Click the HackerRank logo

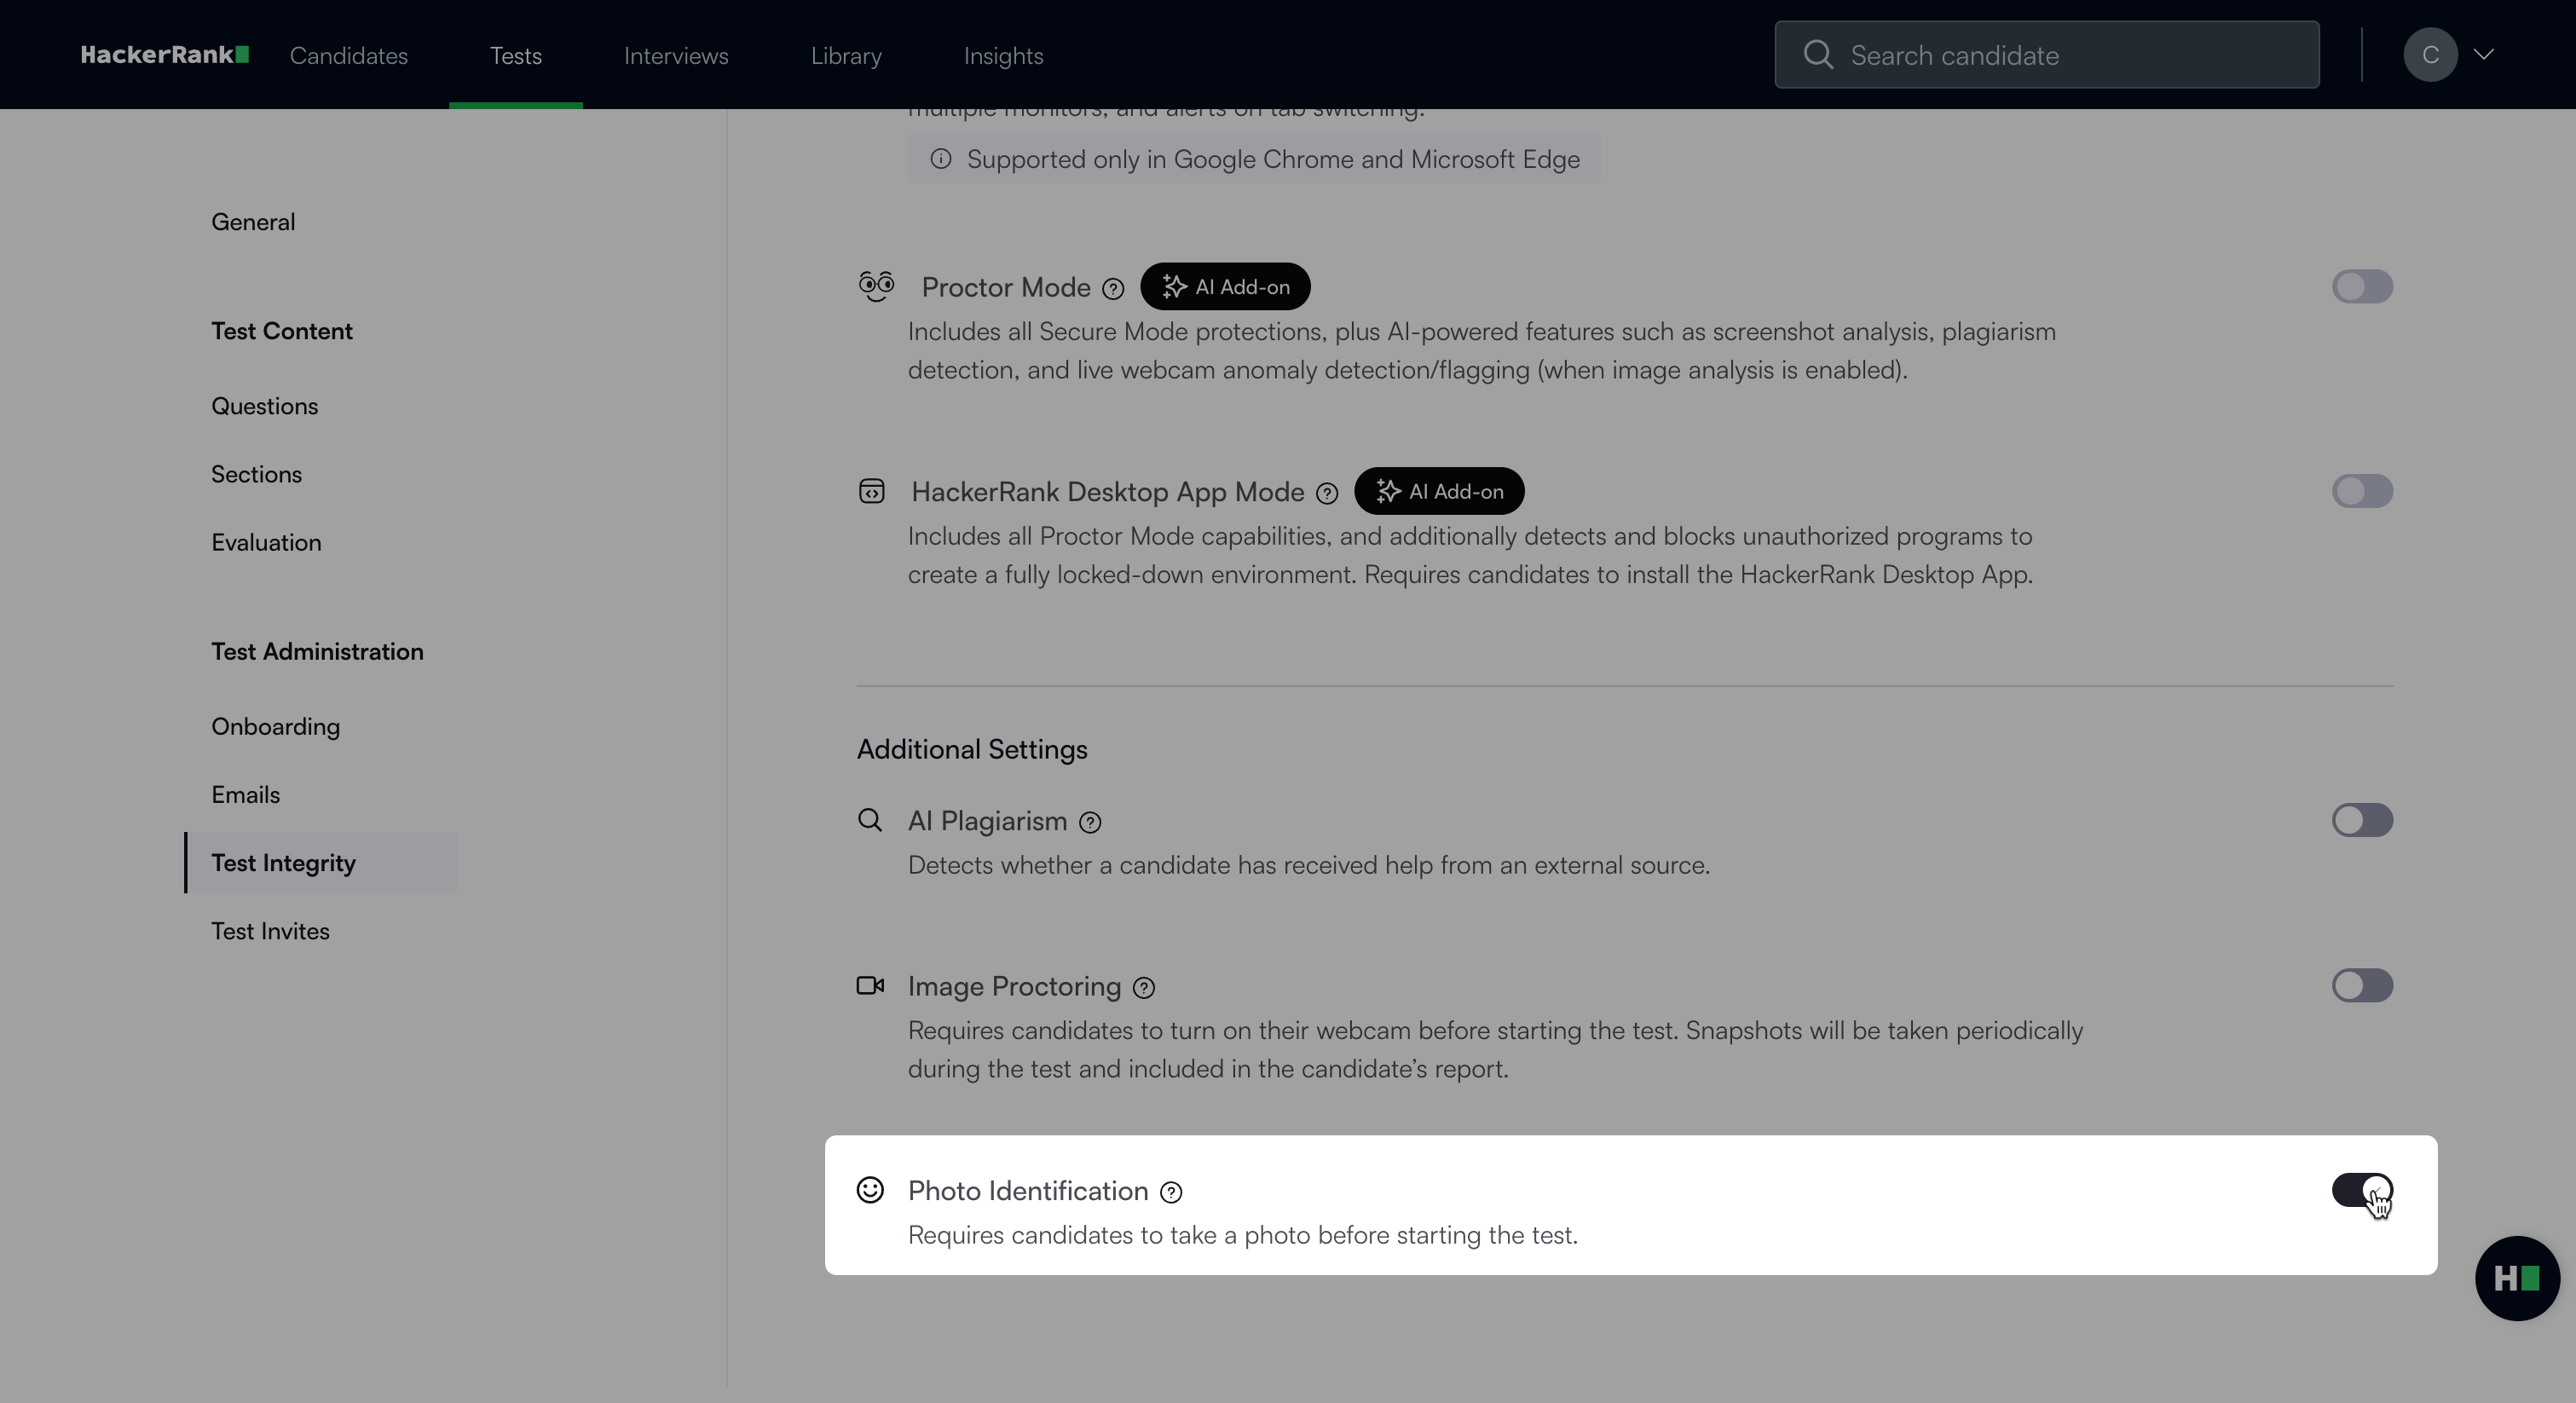[165, 55]
